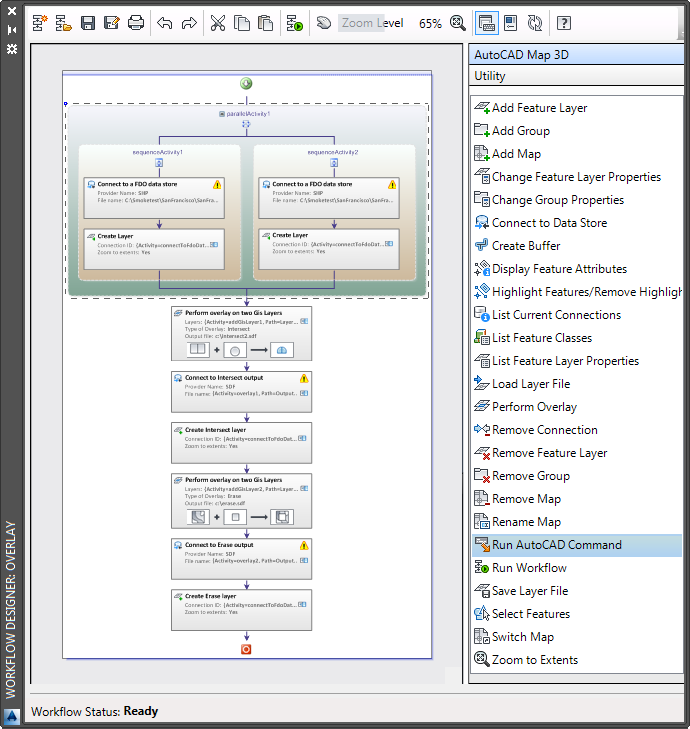Toggle the activity panel display button
This screenshot has height=729, width=690.
tap(486, 23)
